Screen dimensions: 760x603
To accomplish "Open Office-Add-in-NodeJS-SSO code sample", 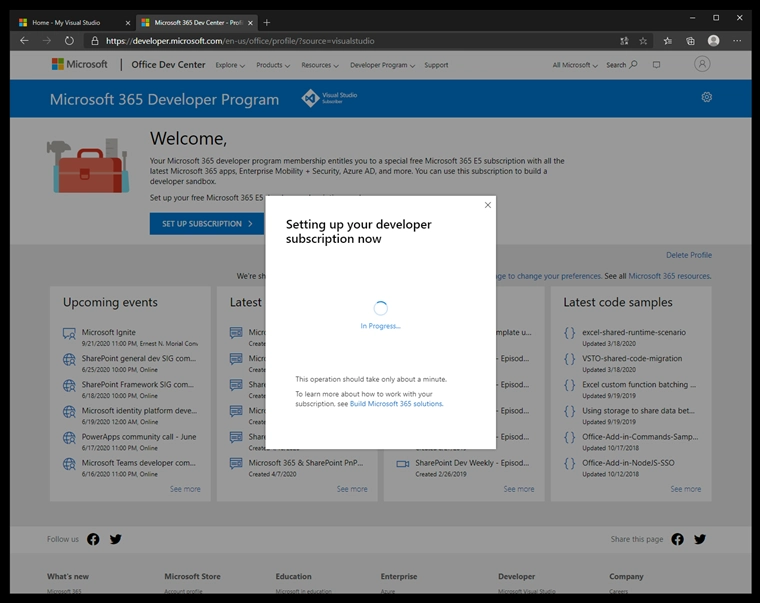I will pyautogui.click(x=628, y=463).
